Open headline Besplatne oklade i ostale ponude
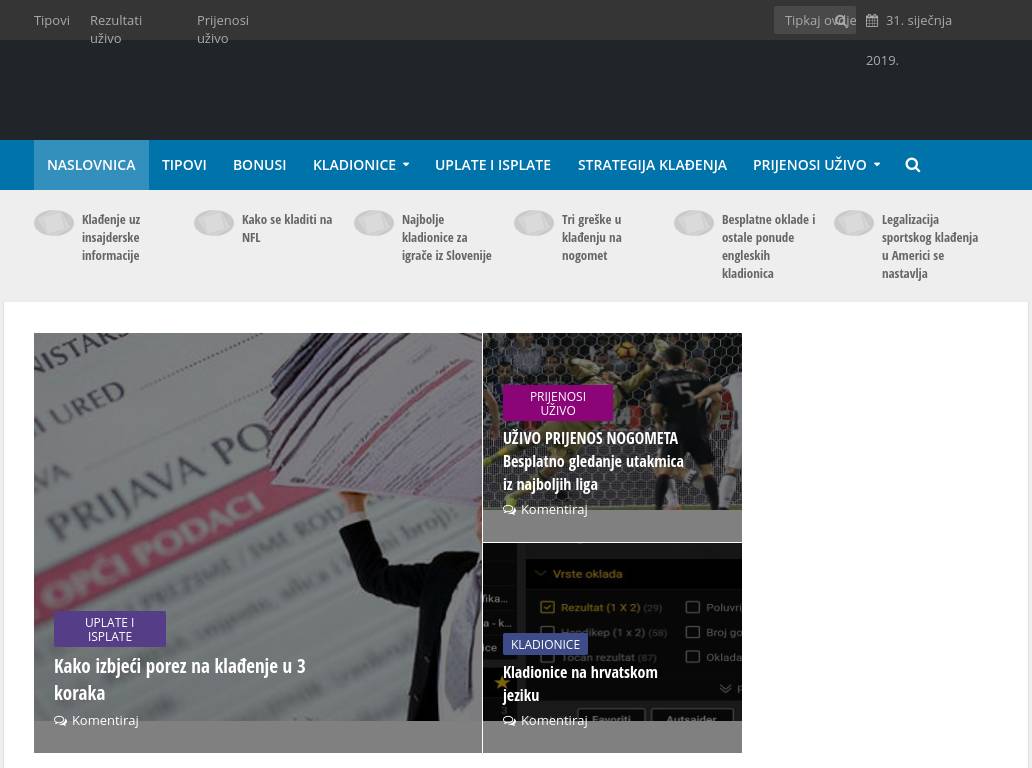Screen dimensions: 1032x768 (768, 246)
